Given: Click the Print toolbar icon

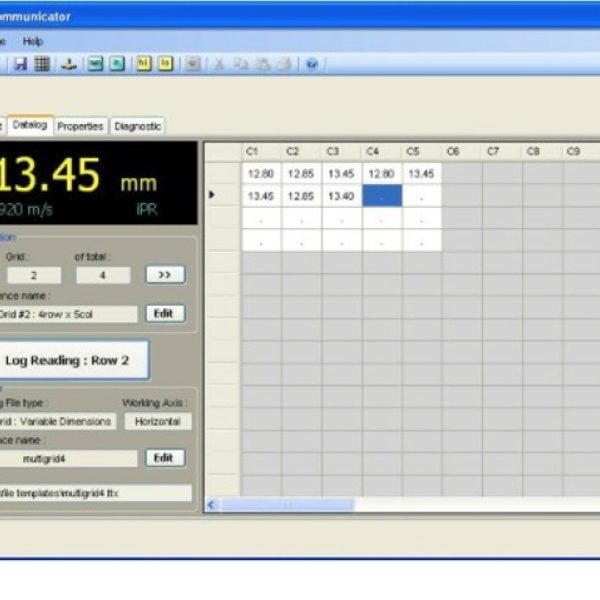Looking at the screenshot, I should 284,64.
